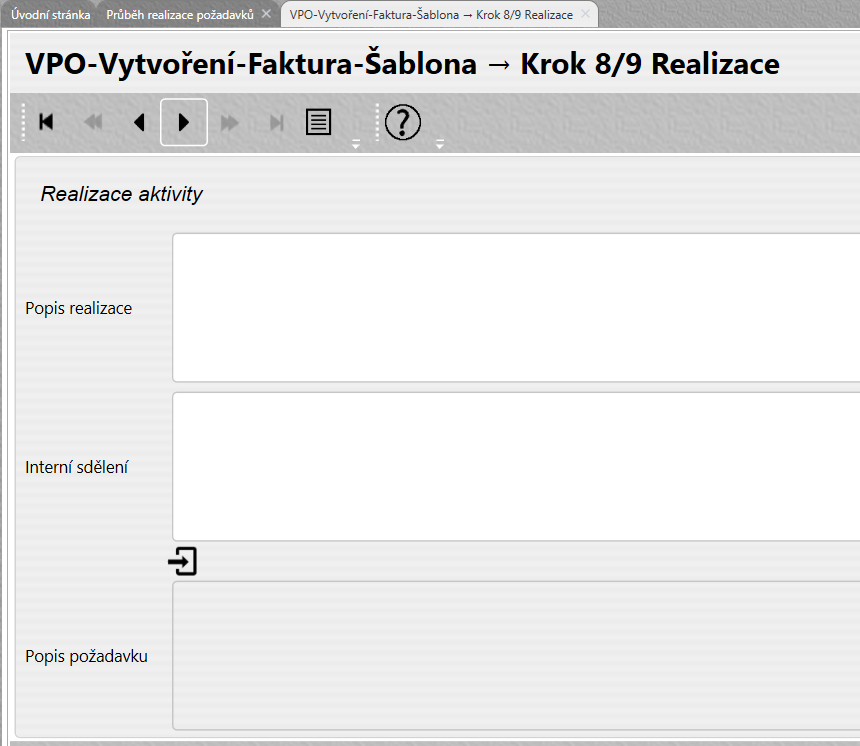Viewport: 860px width, 746px height.
Task: Click the import arrow icon above Popis požadavku
Action: [183, 562]
